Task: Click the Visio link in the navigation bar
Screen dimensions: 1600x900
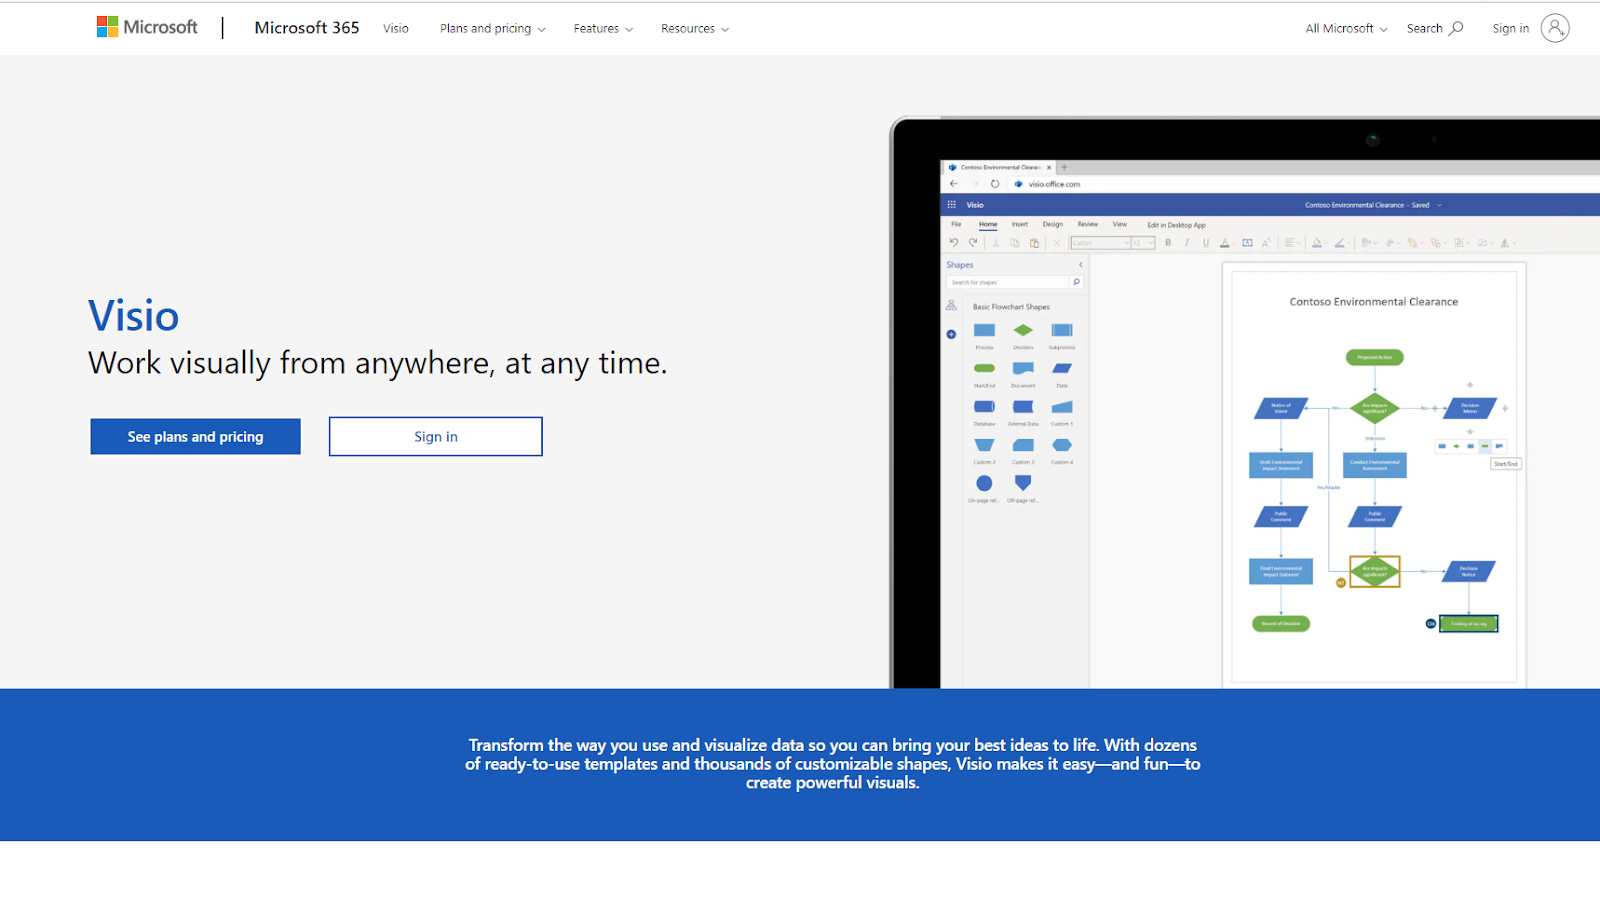Action: [396, 29]
